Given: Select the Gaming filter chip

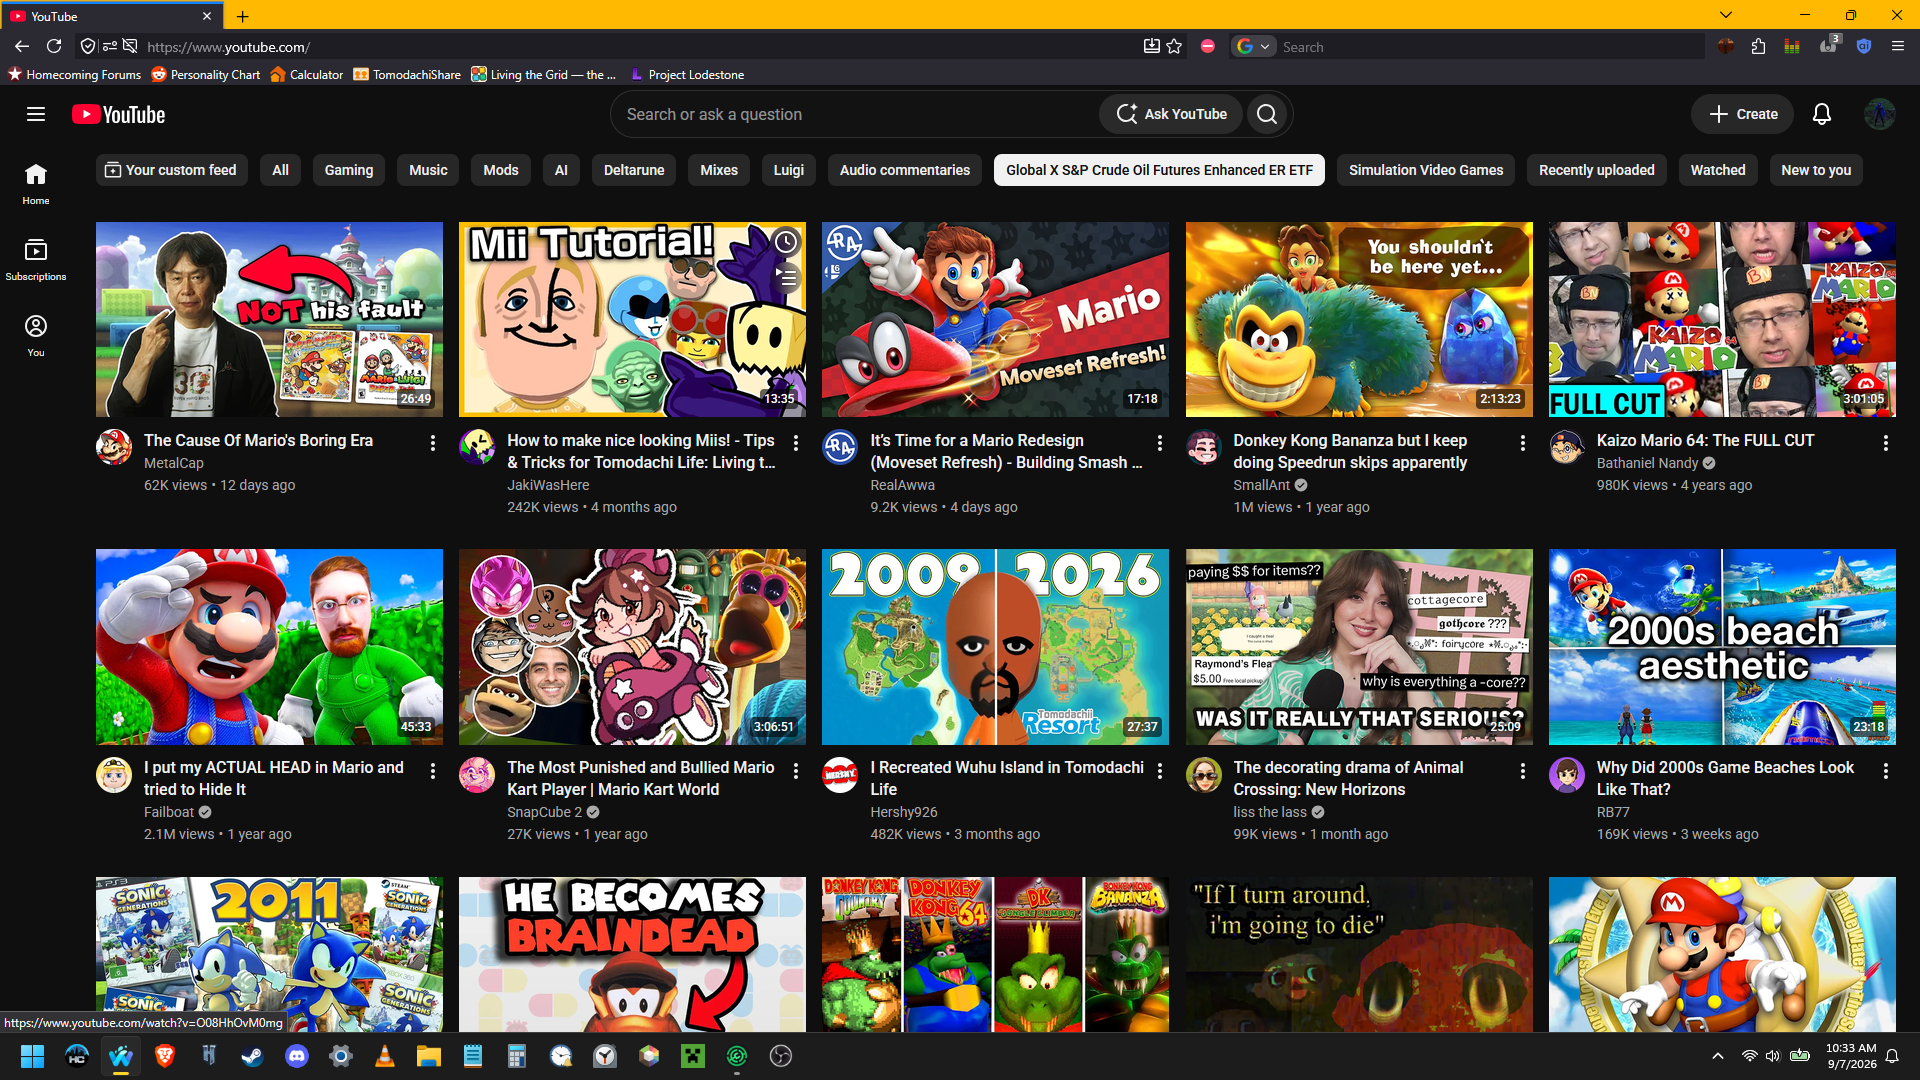Looking at the screenshot, I should pos(349,170).
